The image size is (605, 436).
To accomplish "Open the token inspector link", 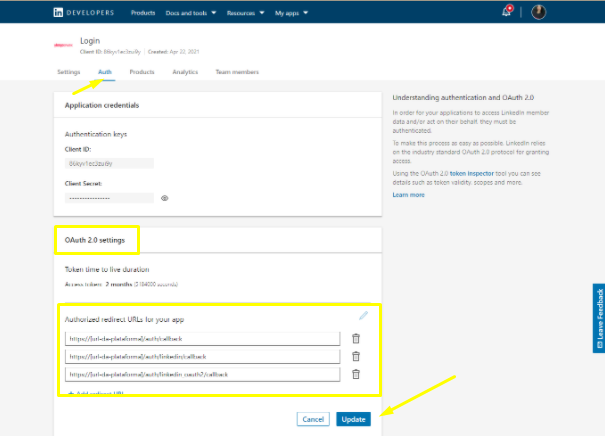I will (x=471, y=174).
